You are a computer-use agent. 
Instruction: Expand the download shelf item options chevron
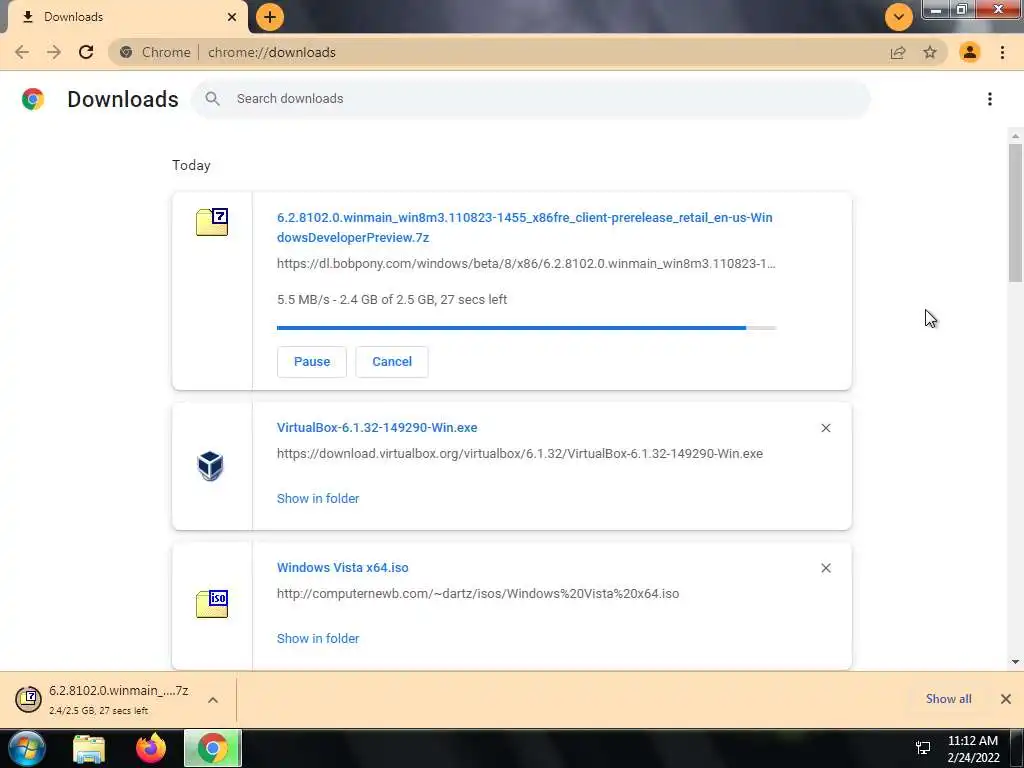[x=213, y=700]
